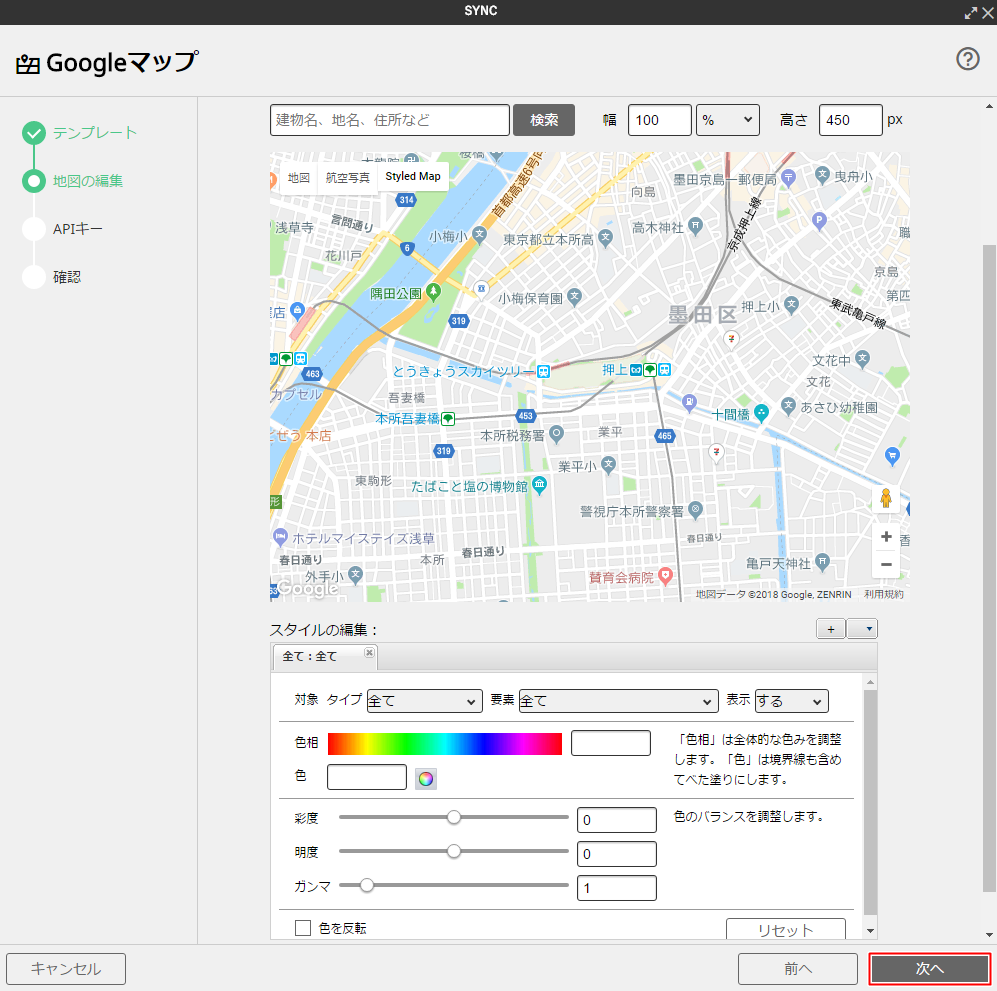Click the Street View pegman icon
The height and width of the screenshot is (991, 997).
click(x=886, y=498)
